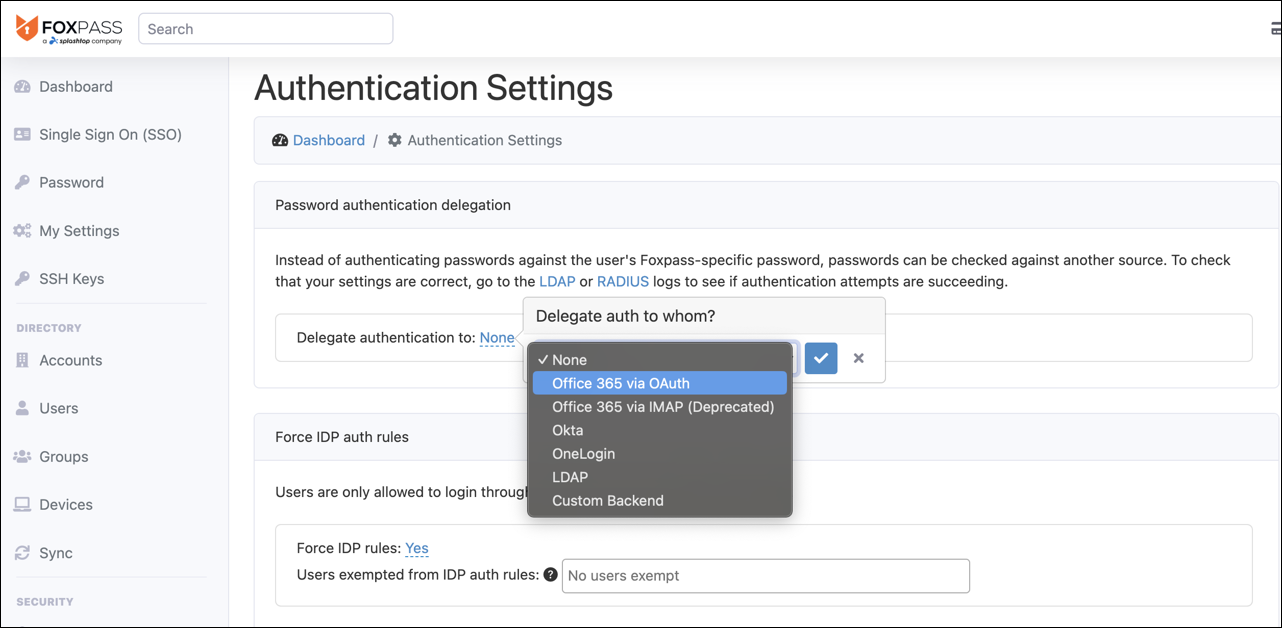Confirm delegation with the blue checkmark button
1282x628 pixels.
tap(821, 358)
